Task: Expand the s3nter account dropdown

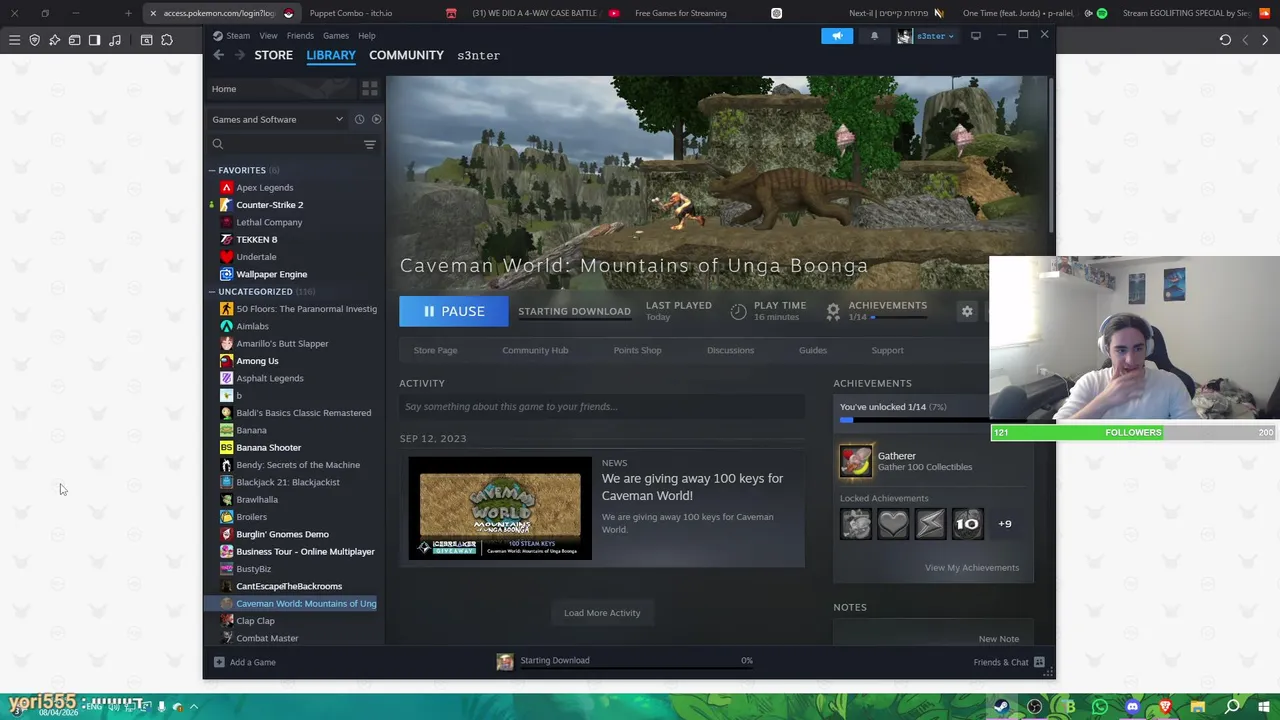Action: [927, 36]
